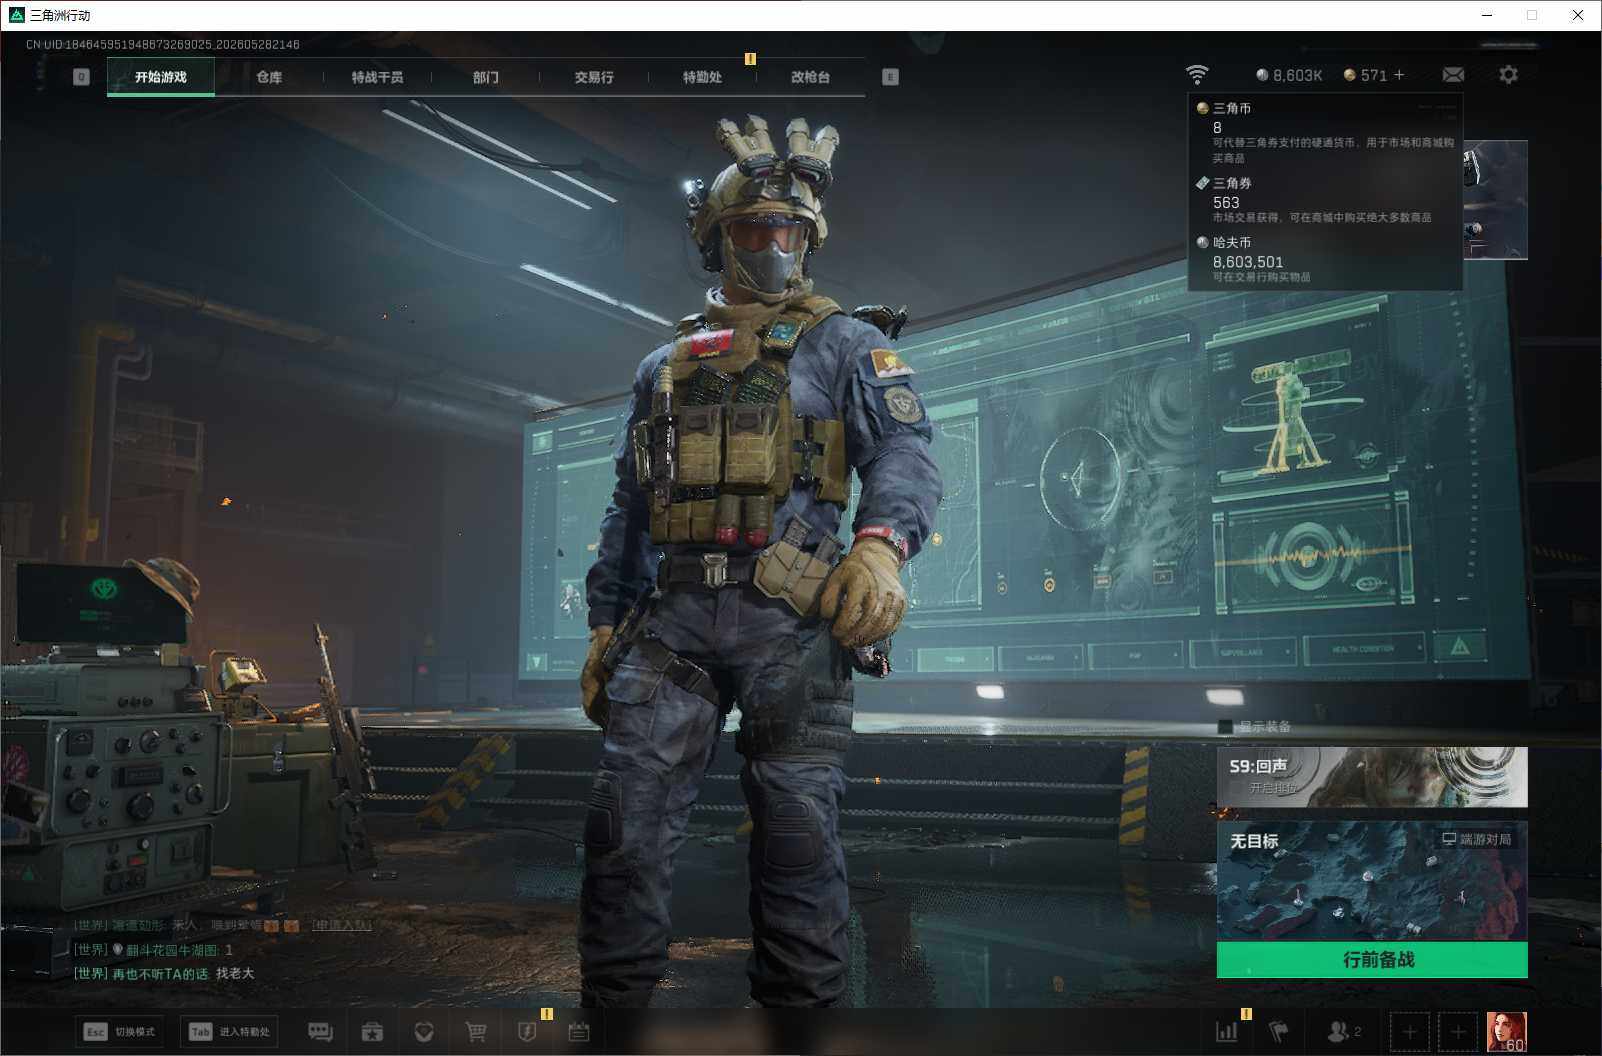
Task: Click the CN UID text at top
Action: pos(162,44)
